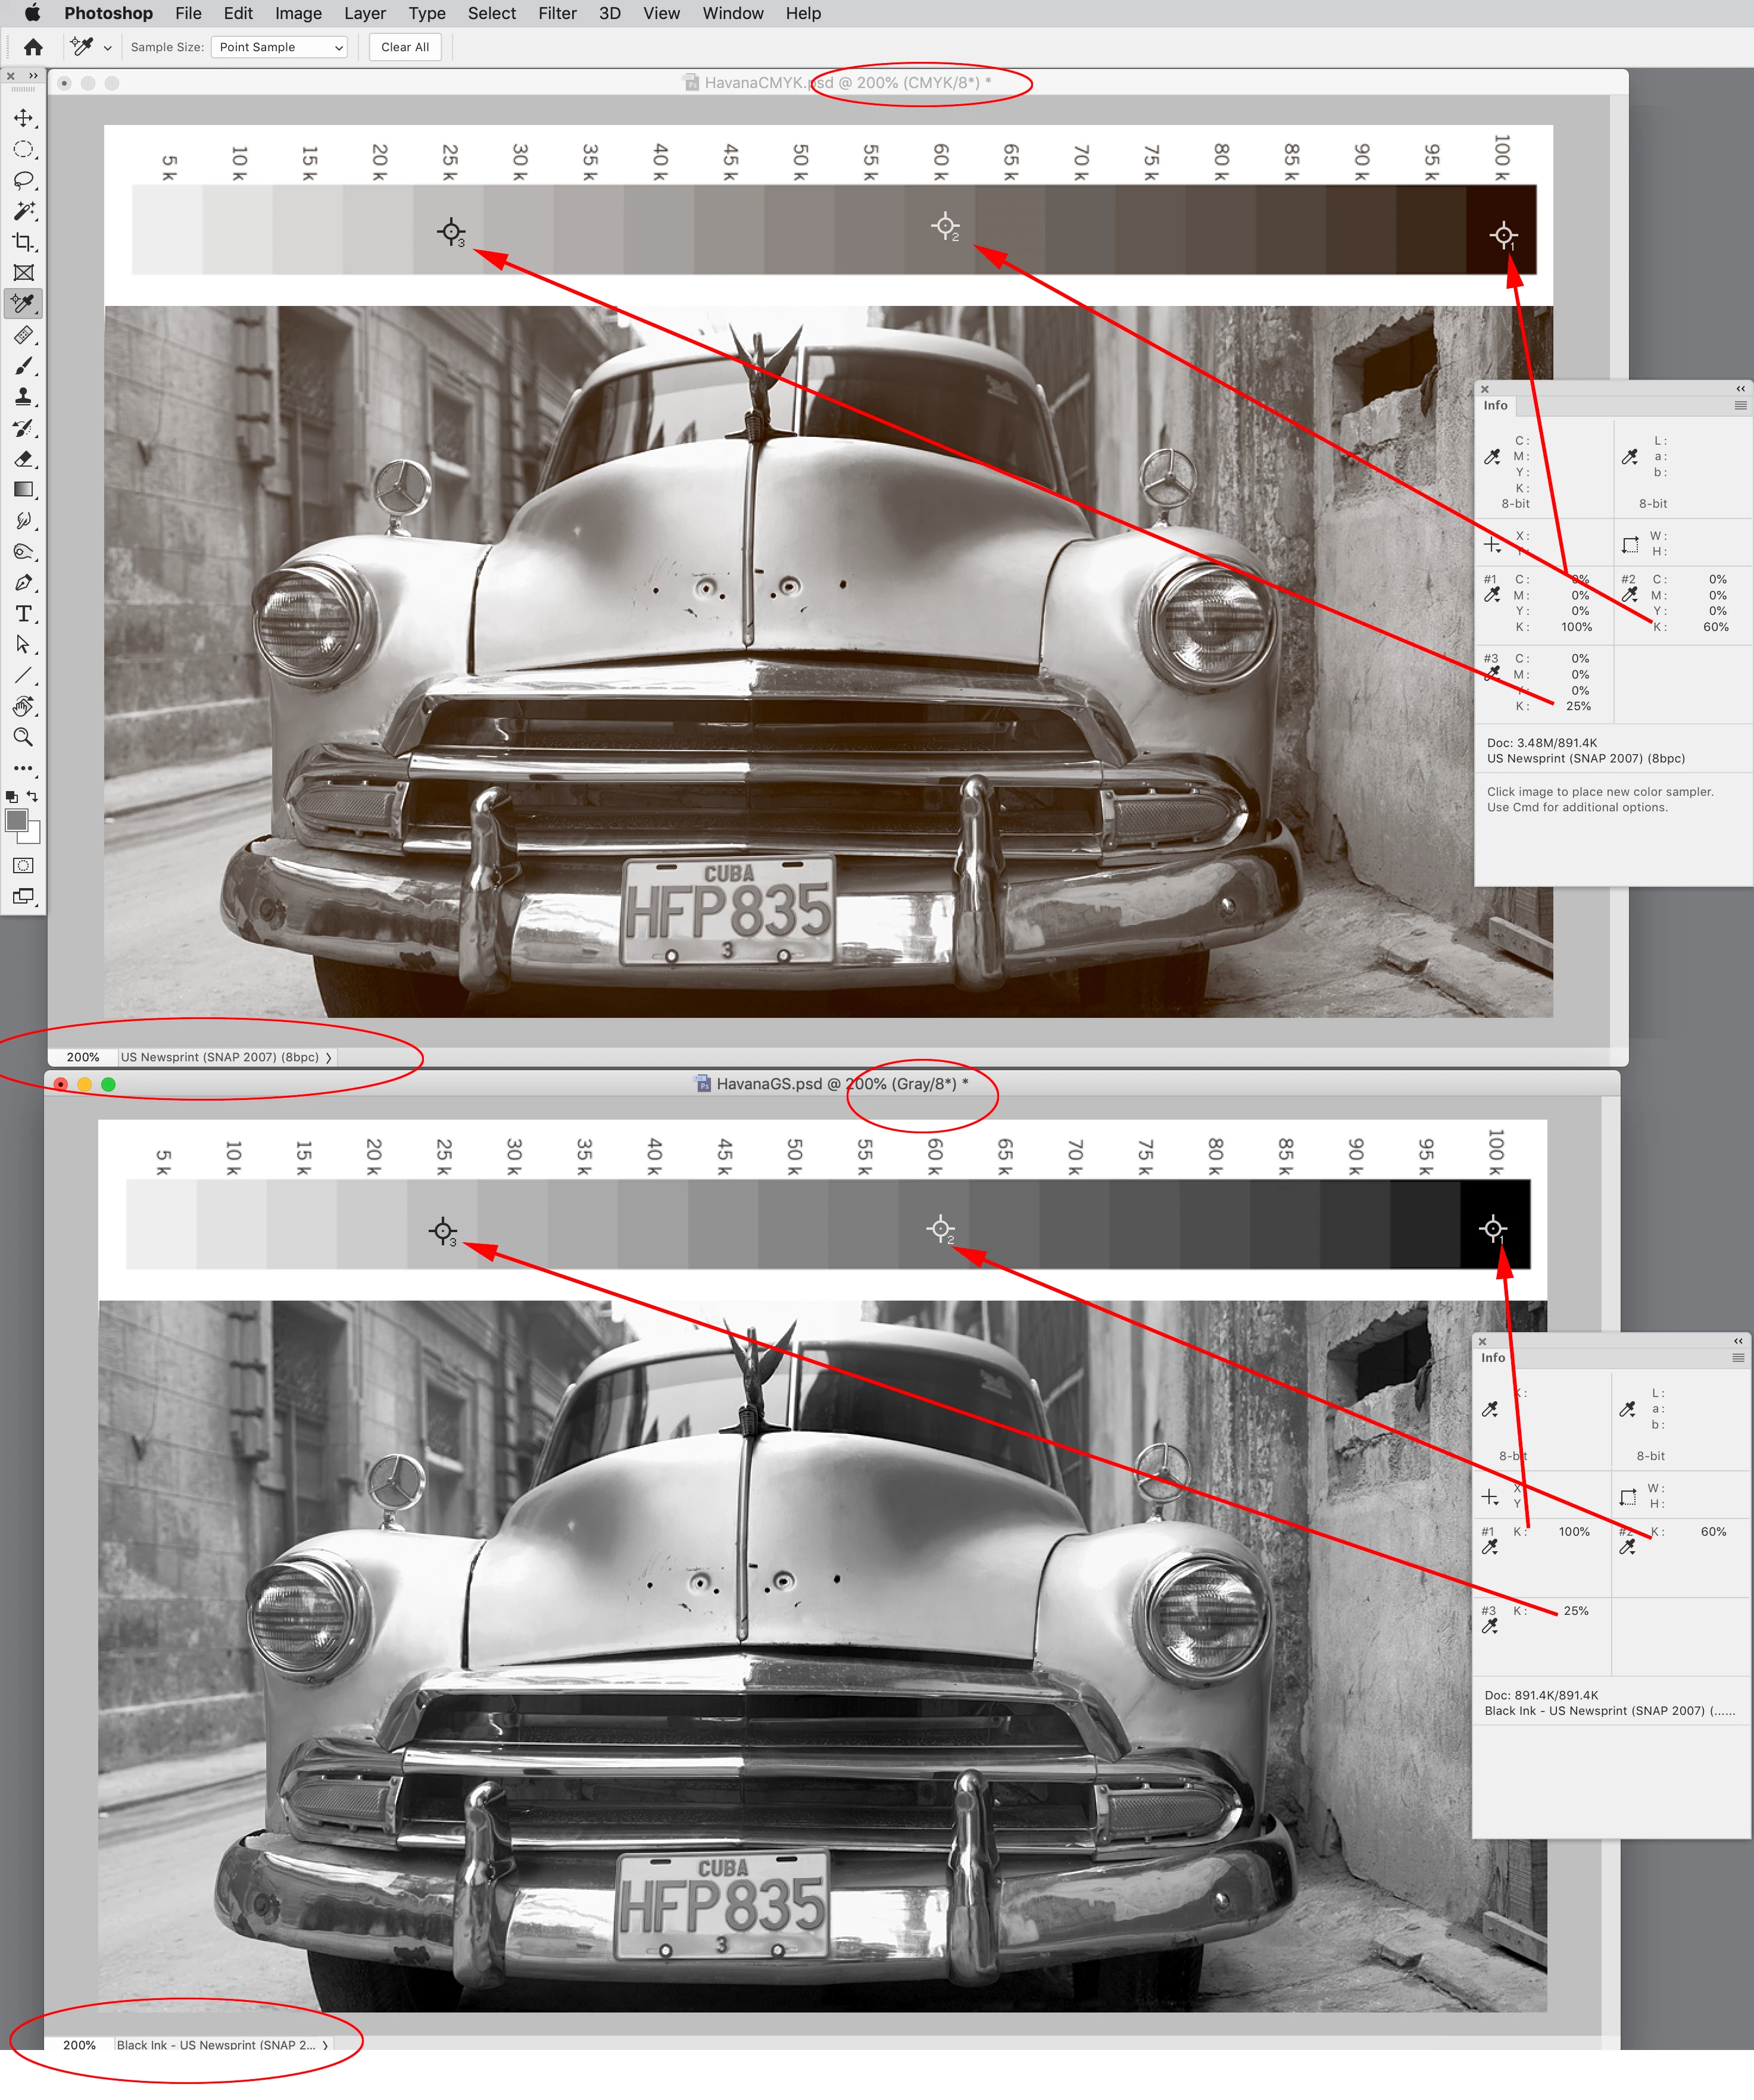1754x2100 pixels.
Task: Select the Lasso tool
Action: 23,180
